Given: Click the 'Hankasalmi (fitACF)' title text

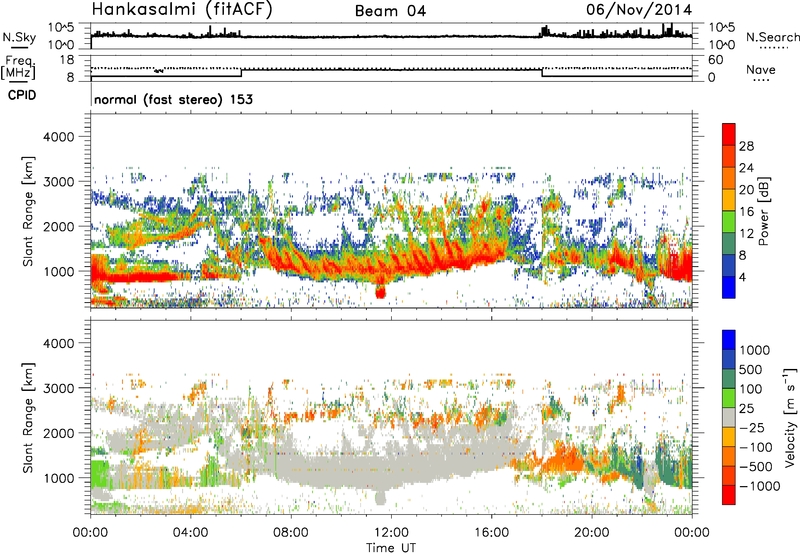Looking at the screenshot, I should pyautogui.click(x=182, y=10).
